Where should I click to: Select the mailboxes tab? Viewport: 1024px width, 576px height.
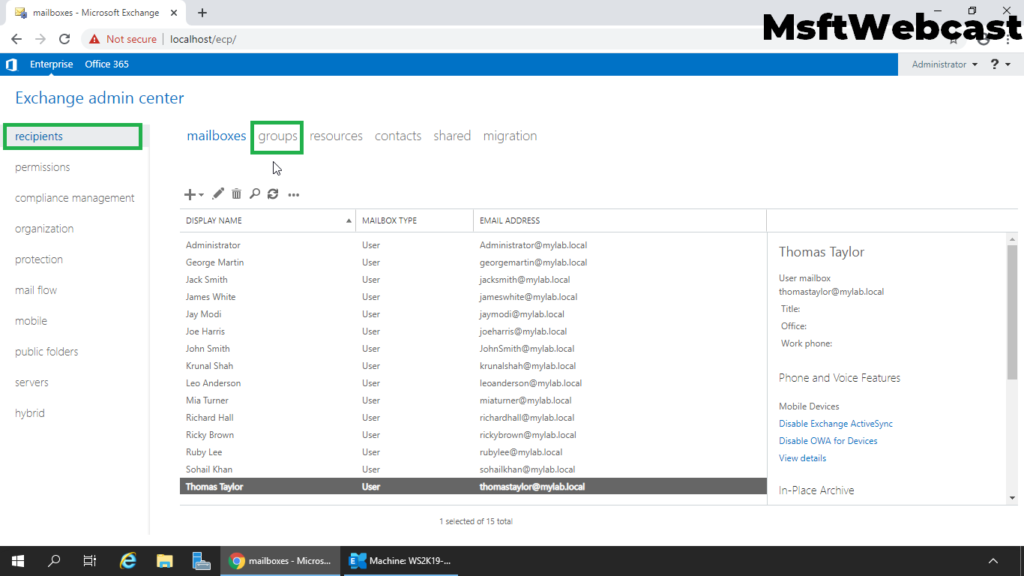pyautogui.click(x=216, y=136)
